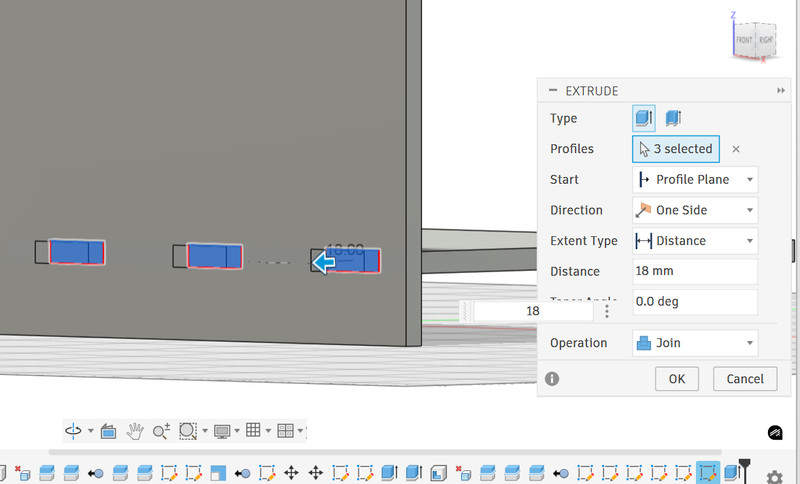Open the three-dot menu beside floating input

coord(607,311)
